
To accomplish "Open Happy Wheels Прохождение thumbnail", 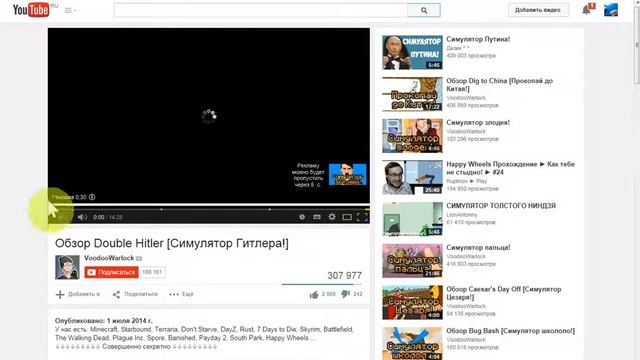I will [412, 177].
